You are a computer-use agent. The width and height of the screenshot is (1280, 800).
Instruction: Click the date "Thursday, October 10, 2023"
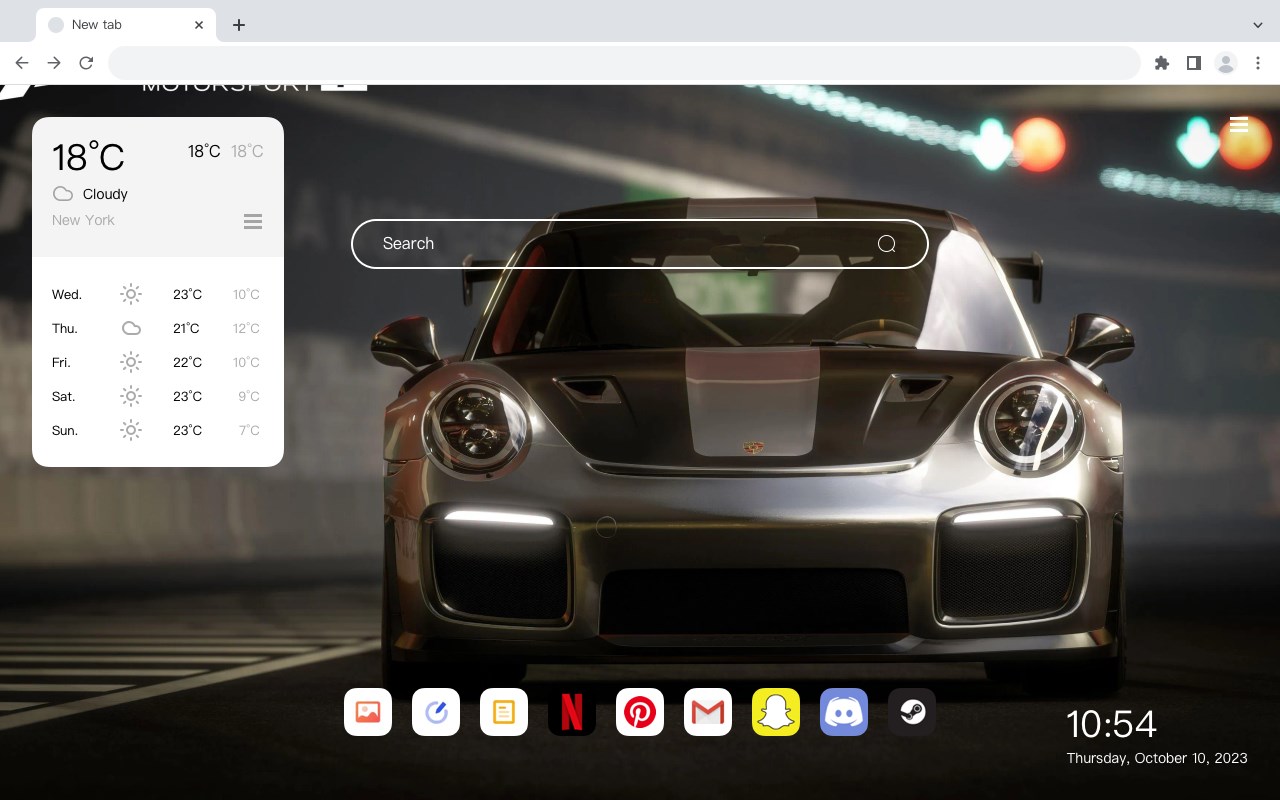[x=1157, y=758]
